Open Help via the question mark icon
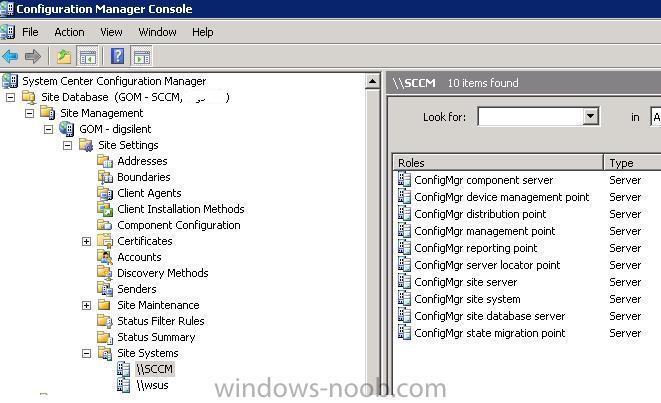Image resolution: width=661 pixels, height=403 pixels. (117, 56)
